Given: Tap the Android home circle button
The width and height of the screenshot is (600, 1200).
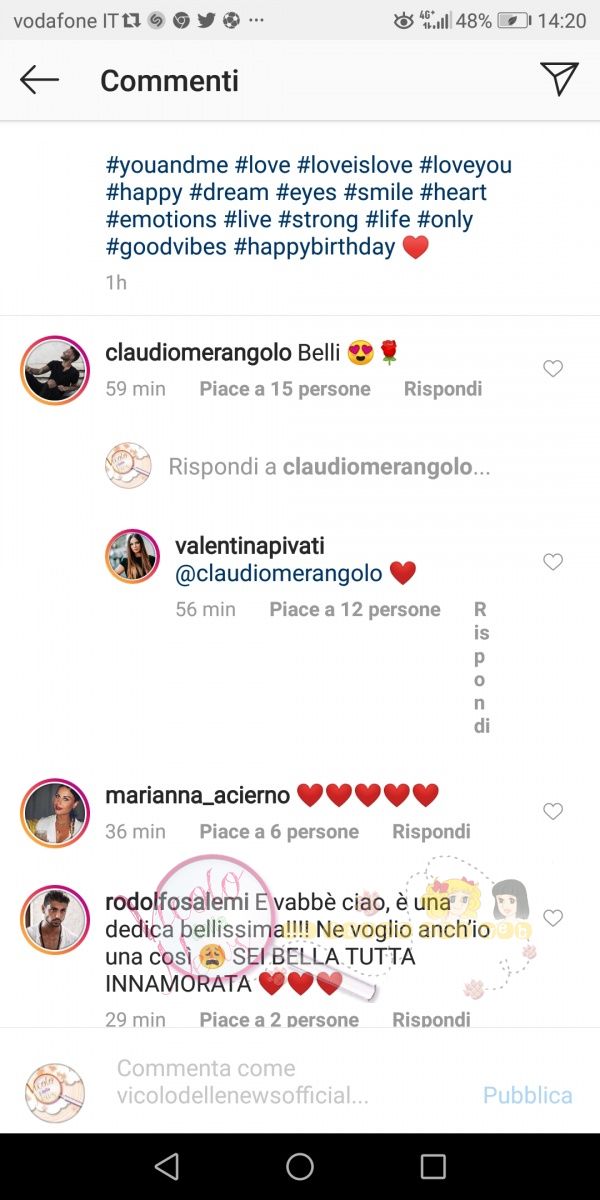Looking at the screenshot, I should [x=300, y=1166].
